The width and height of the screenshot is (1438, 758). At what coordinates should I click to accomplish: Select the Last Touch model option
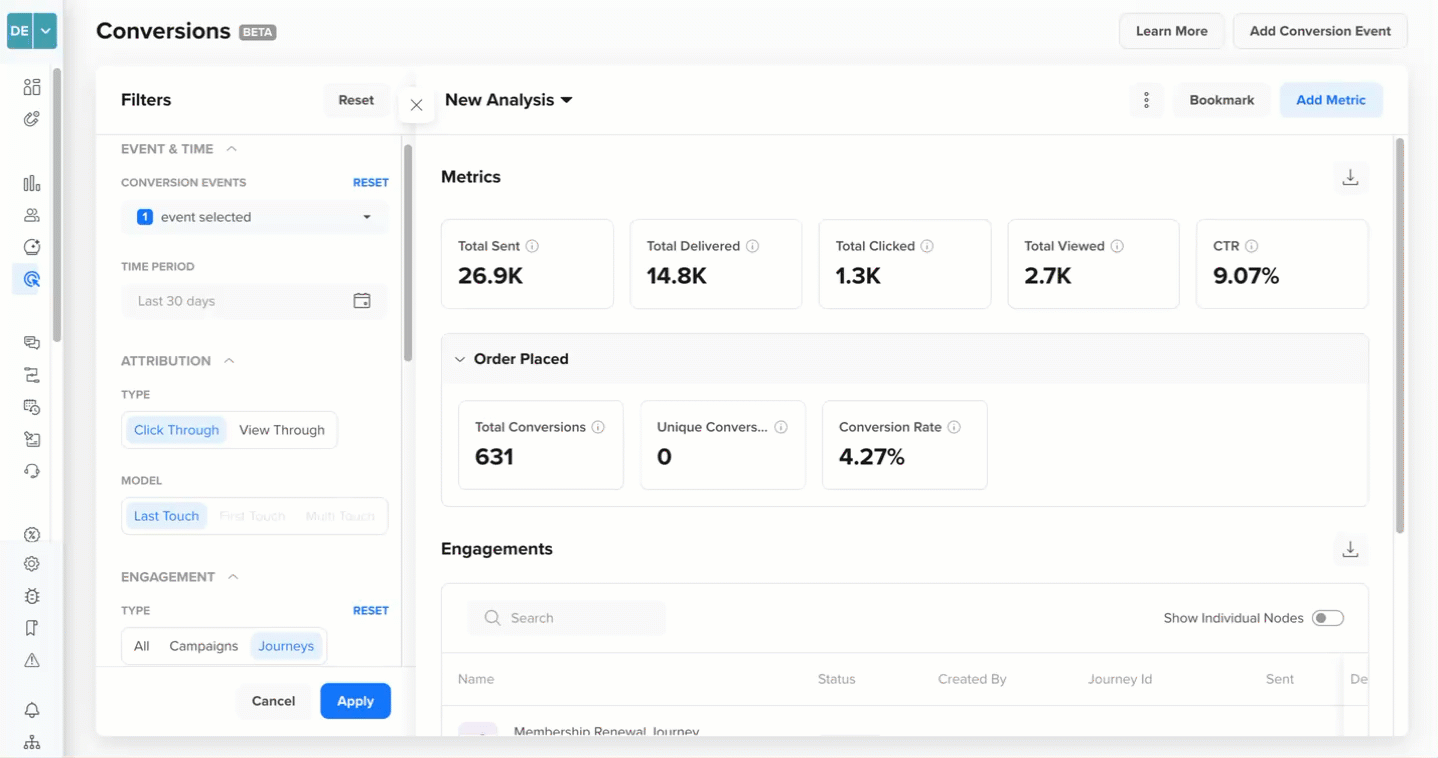[166, 516]
